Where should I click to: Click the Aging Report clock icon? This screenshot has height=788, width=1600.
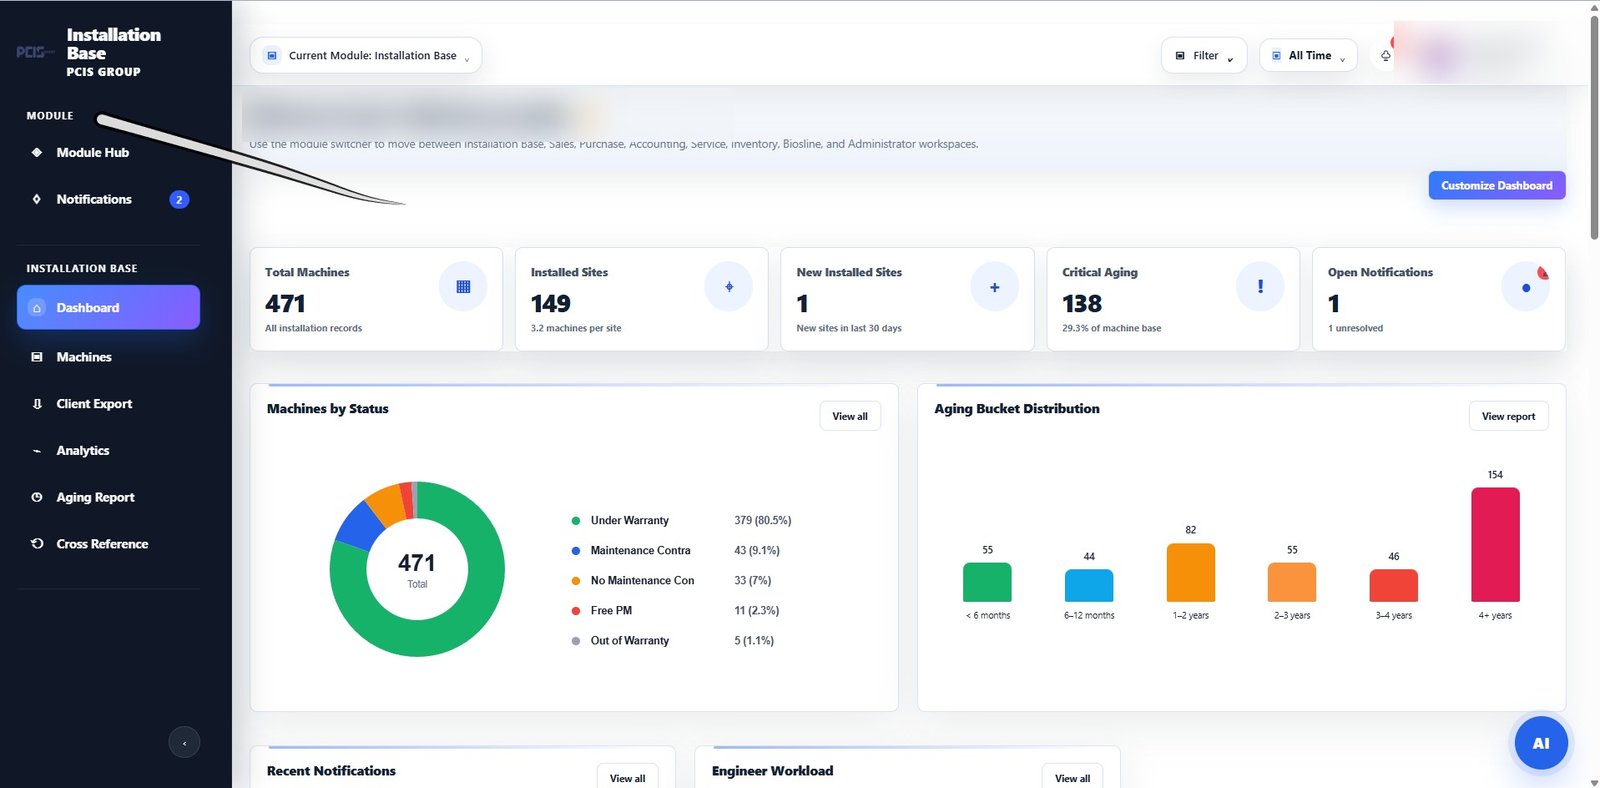tap(37, 497)
